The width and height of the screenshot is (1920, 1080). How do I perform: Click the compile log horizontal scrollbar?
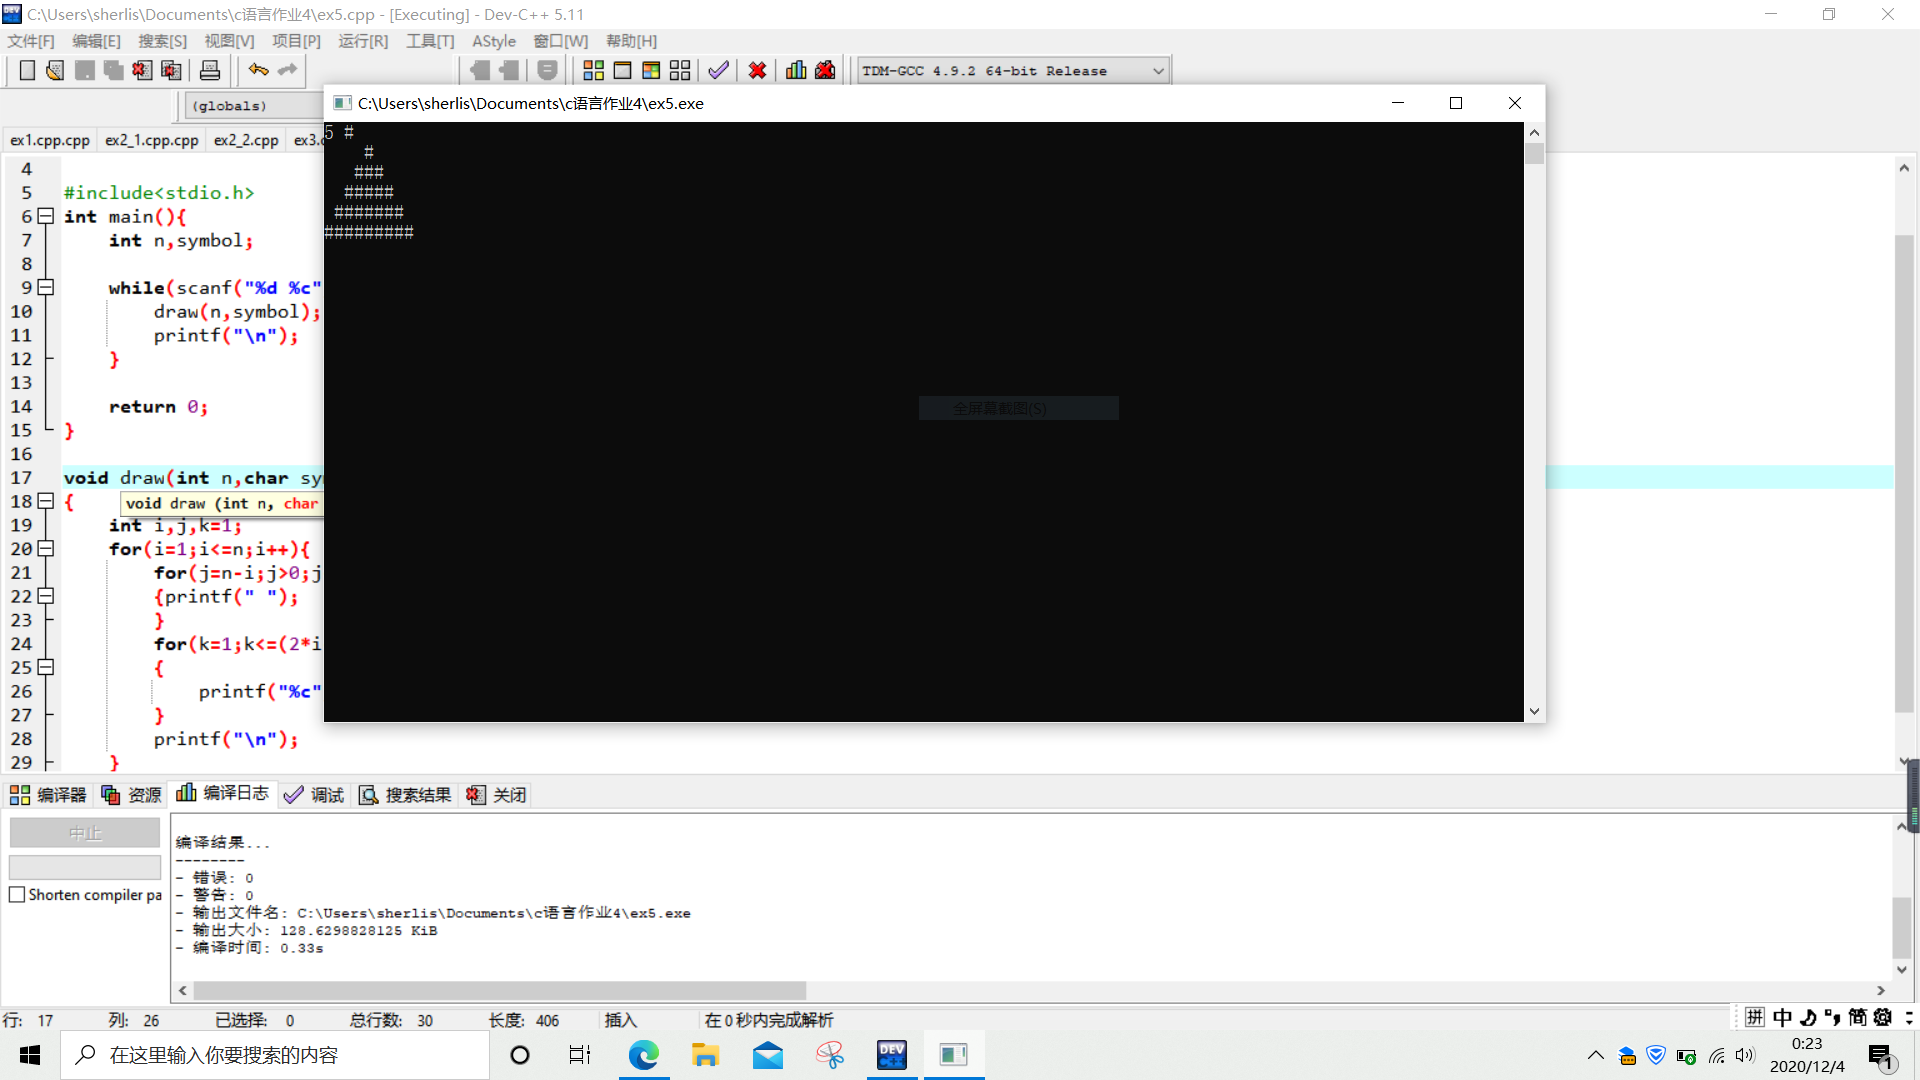click(500, 990)
